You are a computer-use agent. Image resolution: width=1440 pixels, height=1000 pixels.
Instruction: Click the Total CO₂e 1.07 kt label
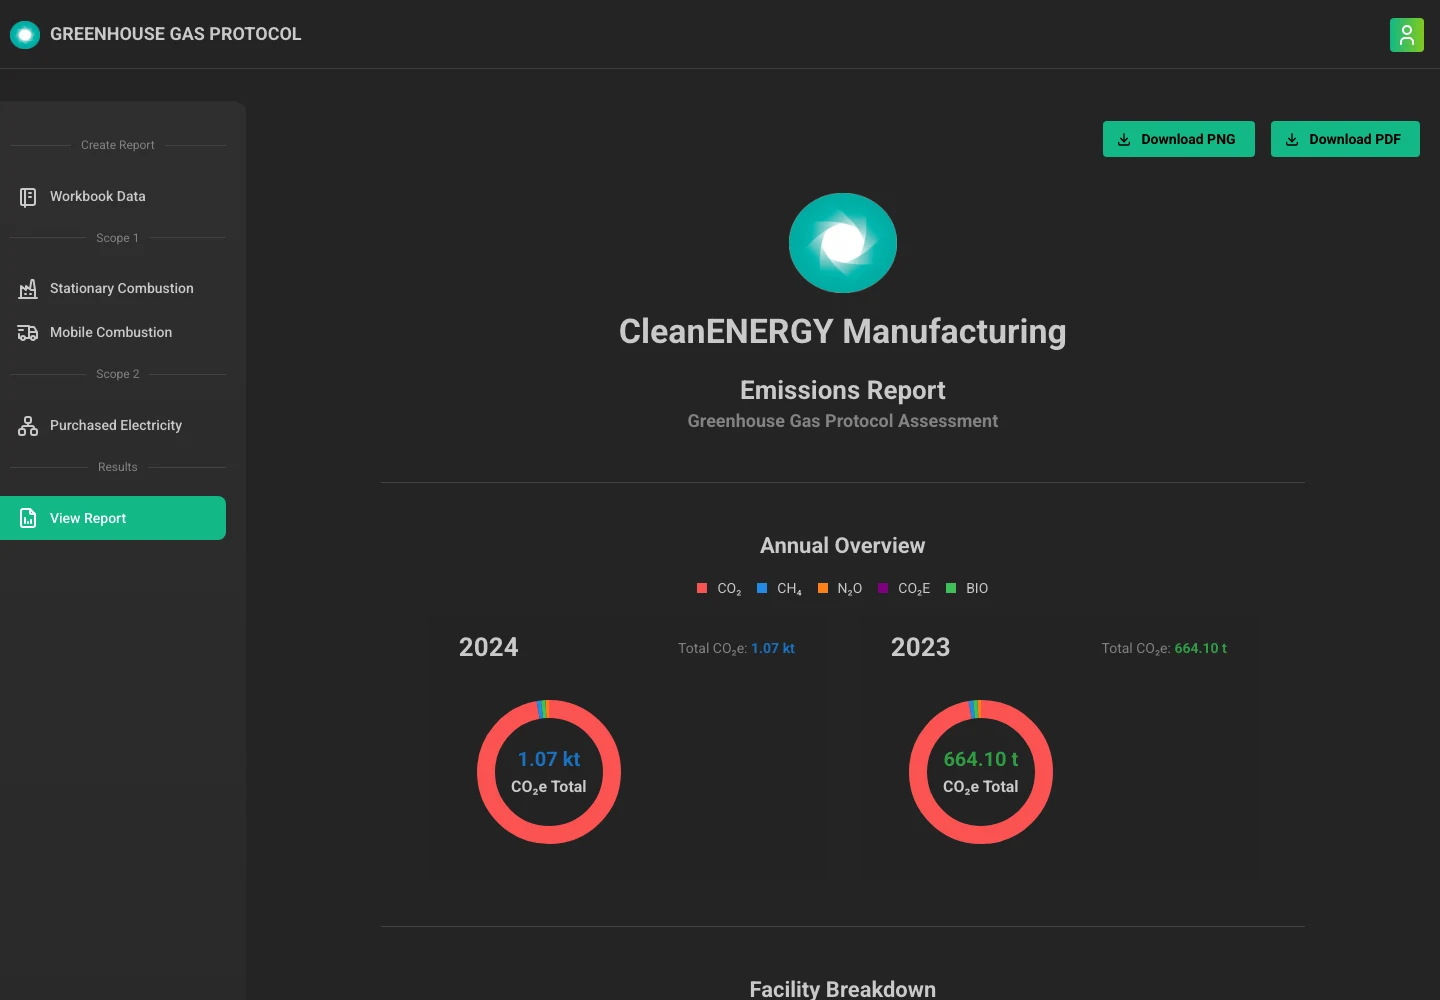736,649
